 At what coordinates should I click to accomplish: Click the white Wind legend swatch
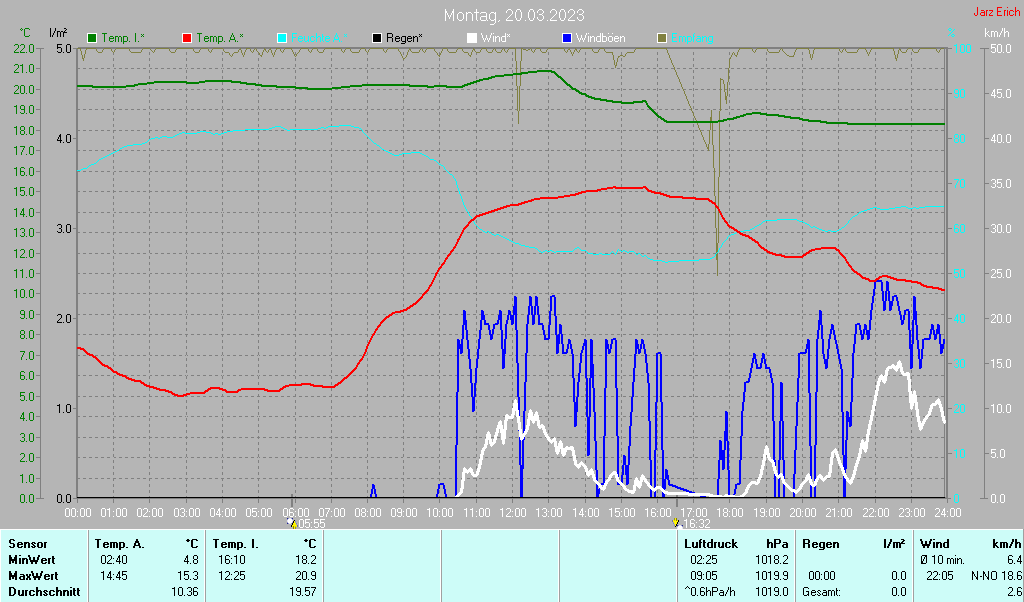tap(472, 39)
